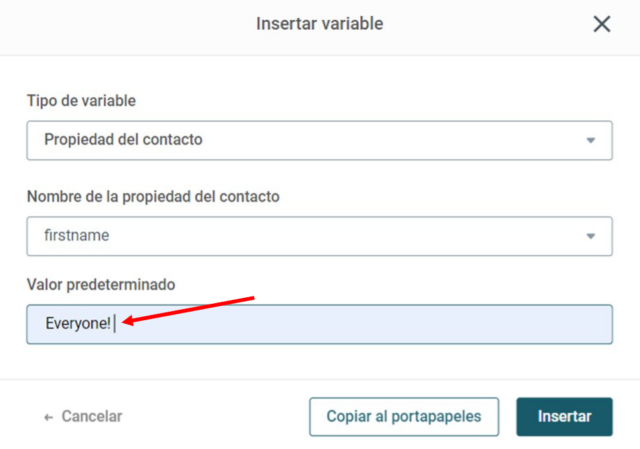
Task: Expand the contact property name combo box
Action: click(320, 236)
